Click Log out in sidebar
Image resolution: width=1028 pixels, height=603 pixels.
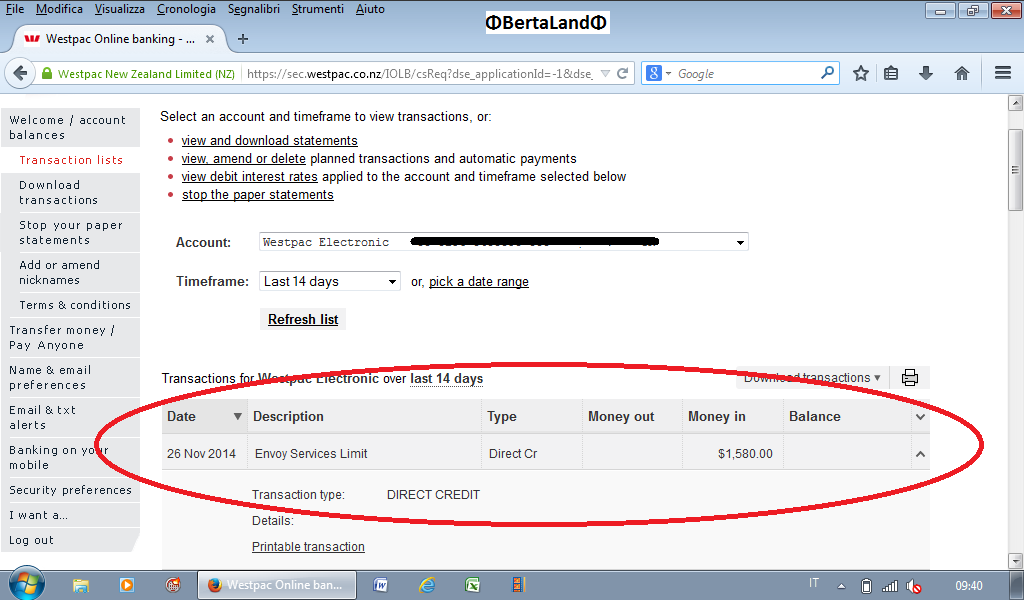tap(71, 540)
